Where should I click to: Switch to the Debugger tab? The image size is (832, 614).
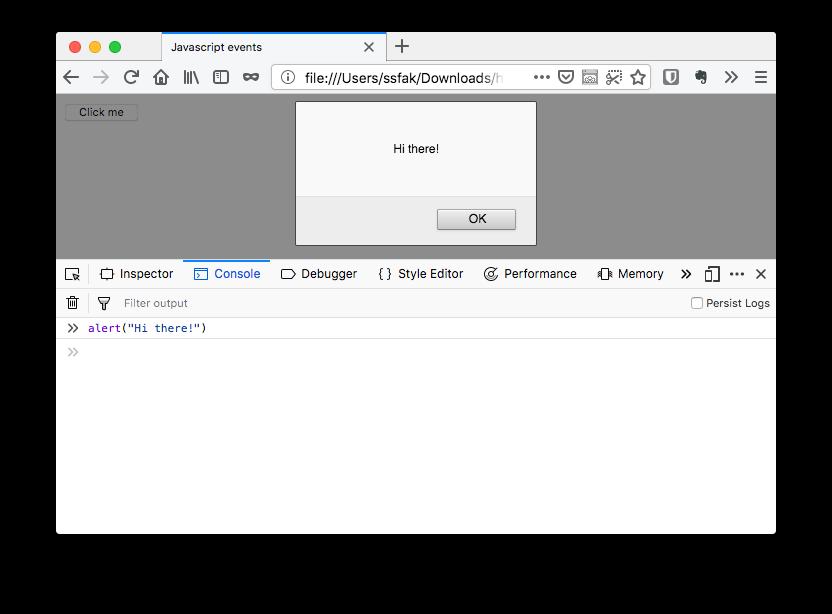pos(319,274)
